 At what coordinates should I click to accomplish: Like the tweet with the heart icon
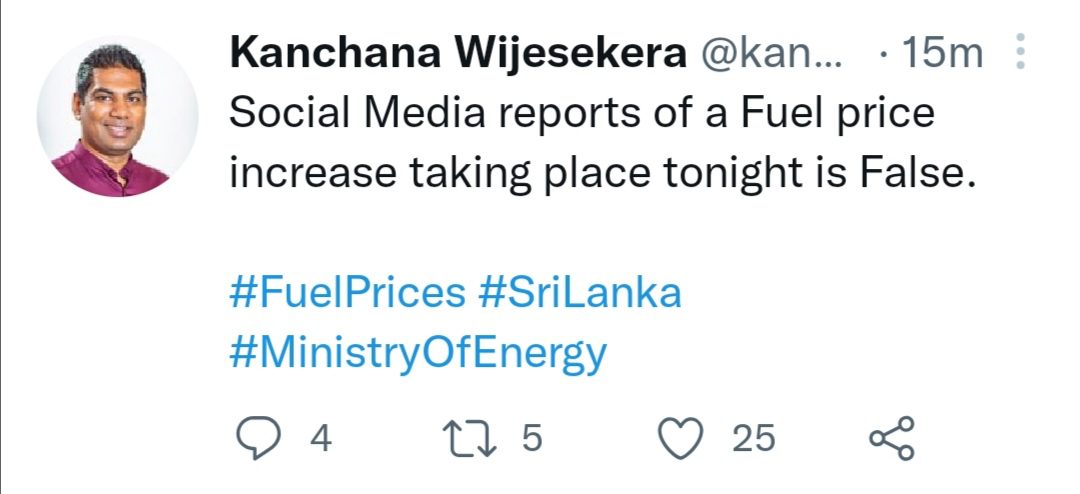684,439
